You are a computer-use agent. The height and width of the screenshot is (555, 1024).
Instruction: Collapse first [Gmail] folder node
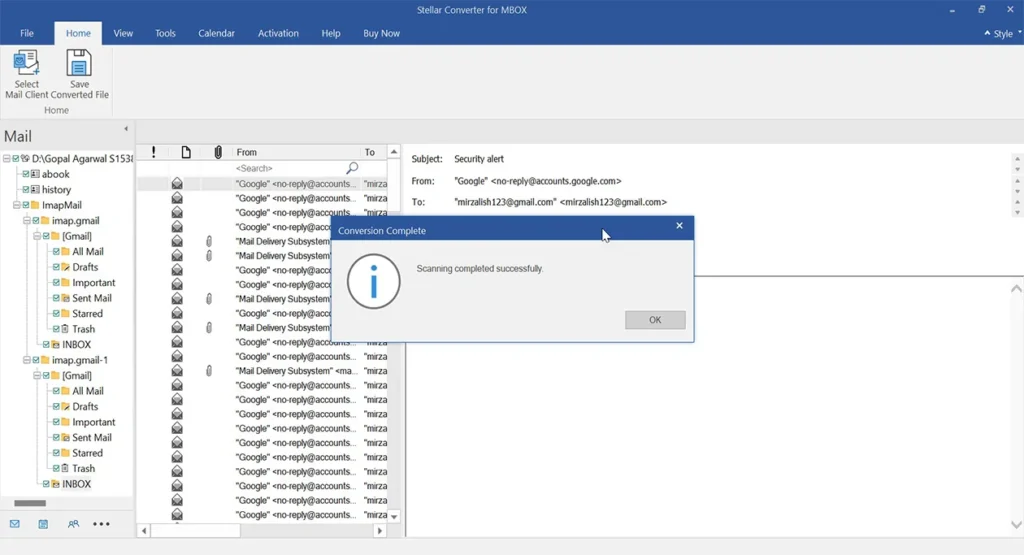point(37,236)
